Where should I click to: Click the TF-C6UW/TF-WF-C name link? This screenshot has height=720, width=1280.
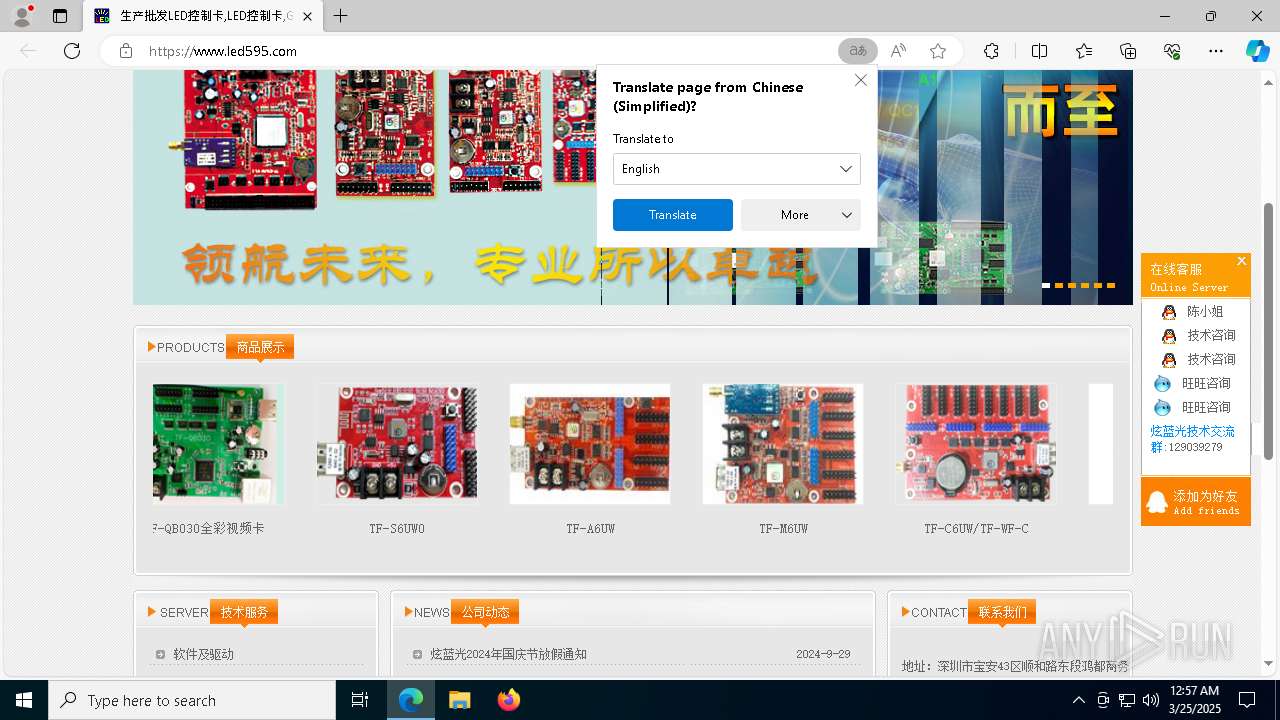point(976,528)
